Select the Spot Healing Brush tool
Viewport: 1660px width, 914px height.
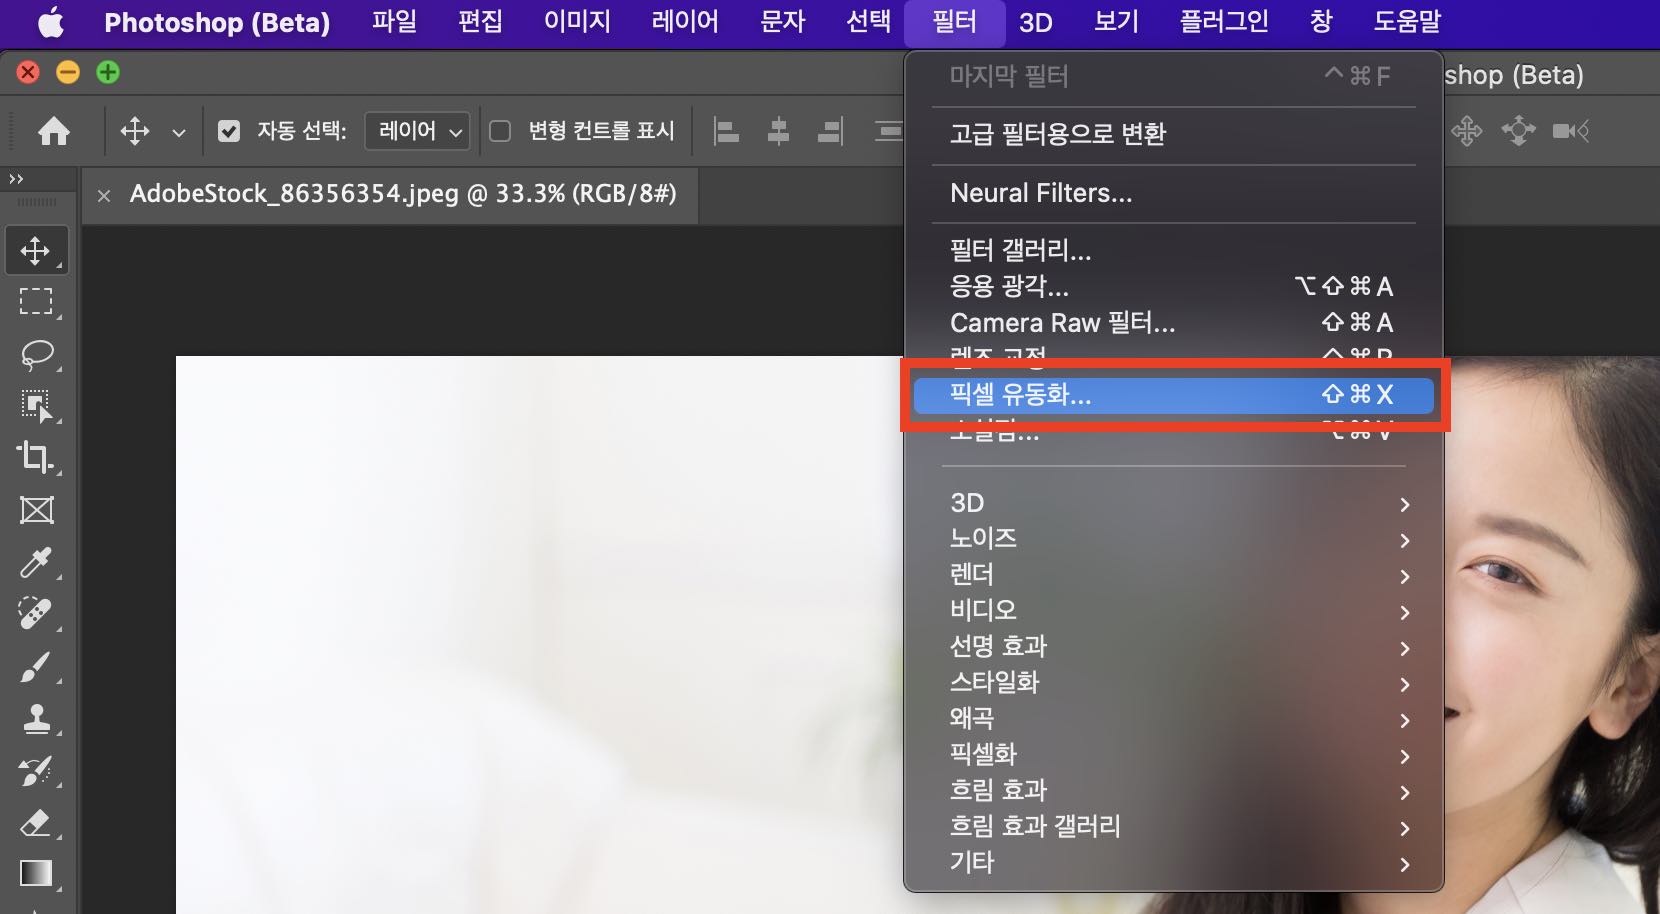(36, 614)
